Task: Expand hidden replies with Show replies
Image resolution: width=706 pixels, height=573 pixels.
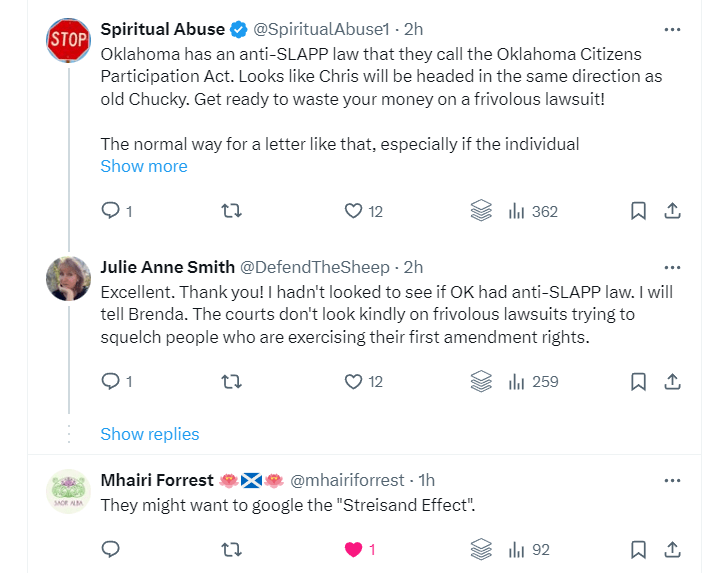Action: 150,434
